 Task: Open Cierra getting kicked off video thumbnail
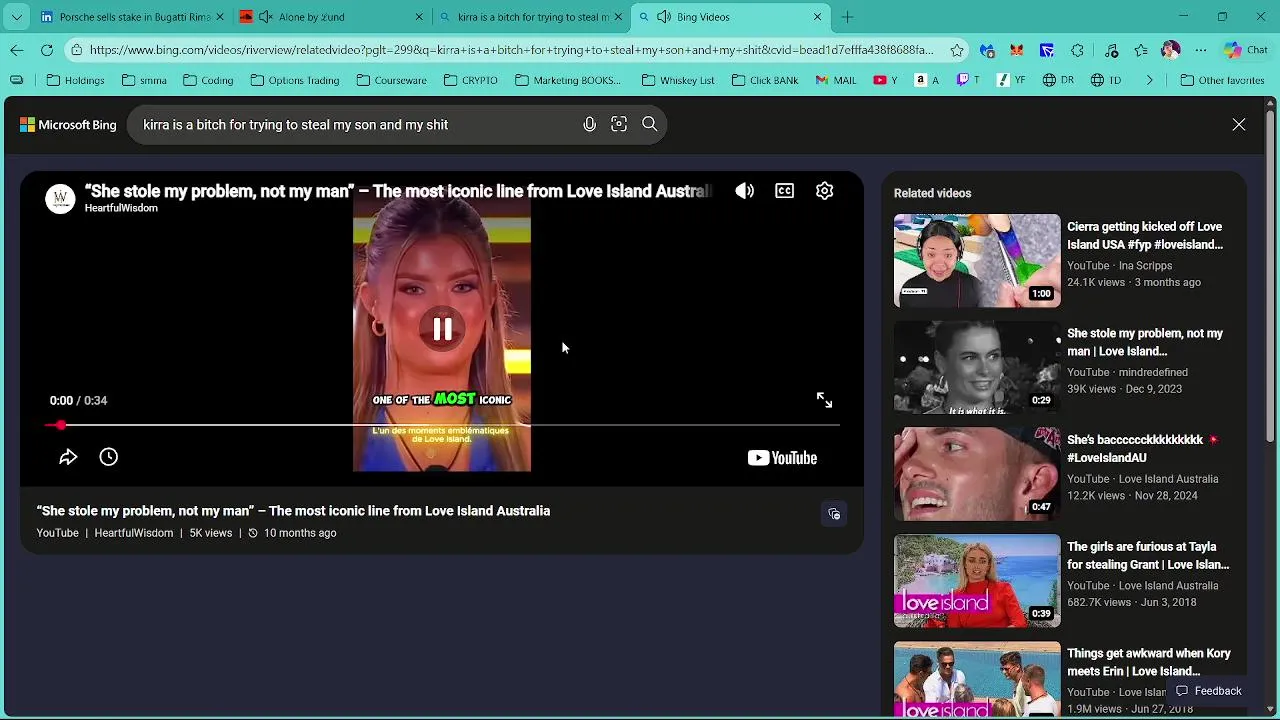click(x=977, y=261)
